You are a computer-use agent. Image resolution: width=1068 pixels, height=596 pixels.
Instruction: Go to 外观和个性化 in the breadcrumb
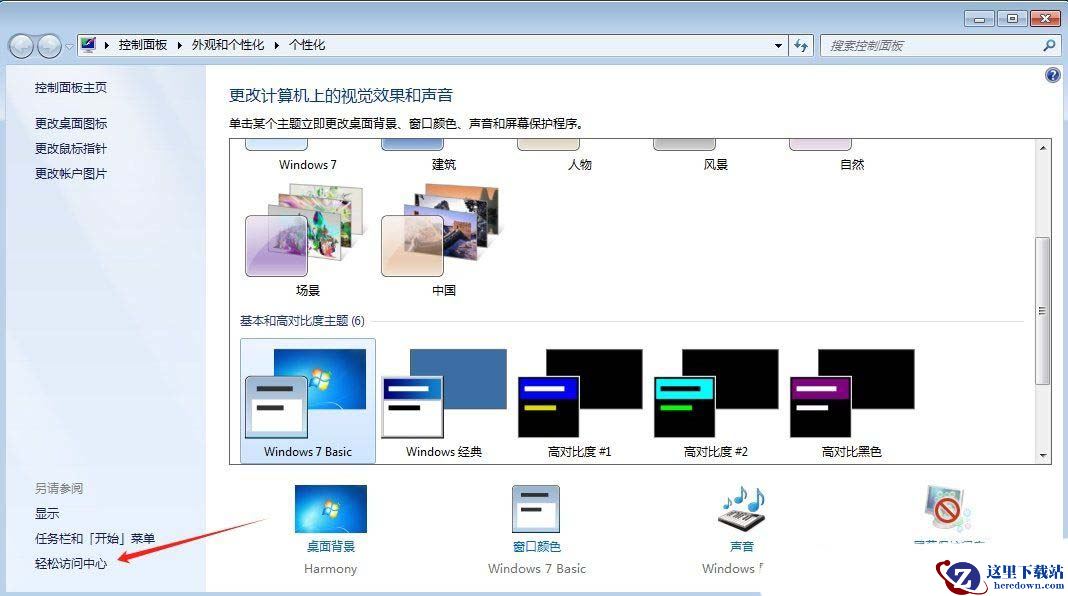tap(227, 45)
